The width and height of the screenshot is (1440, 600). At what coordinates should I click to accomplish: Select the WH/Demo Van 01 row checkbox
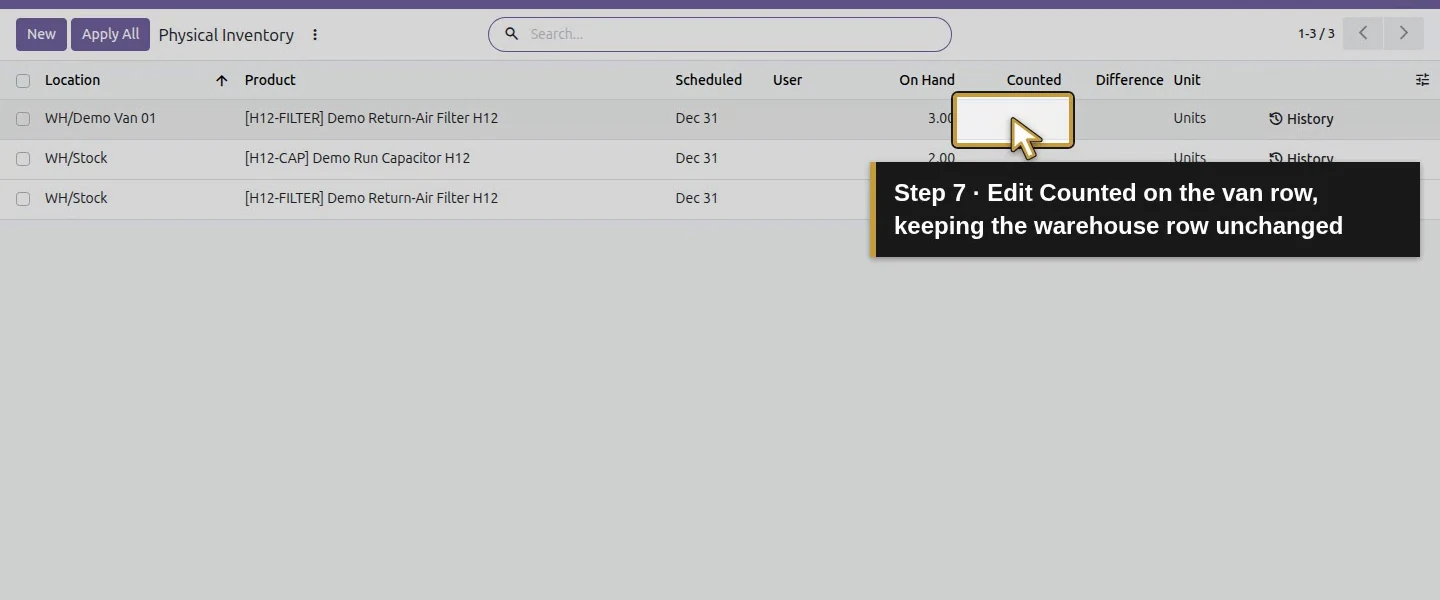pyautogui.click(x=23, y=119)
